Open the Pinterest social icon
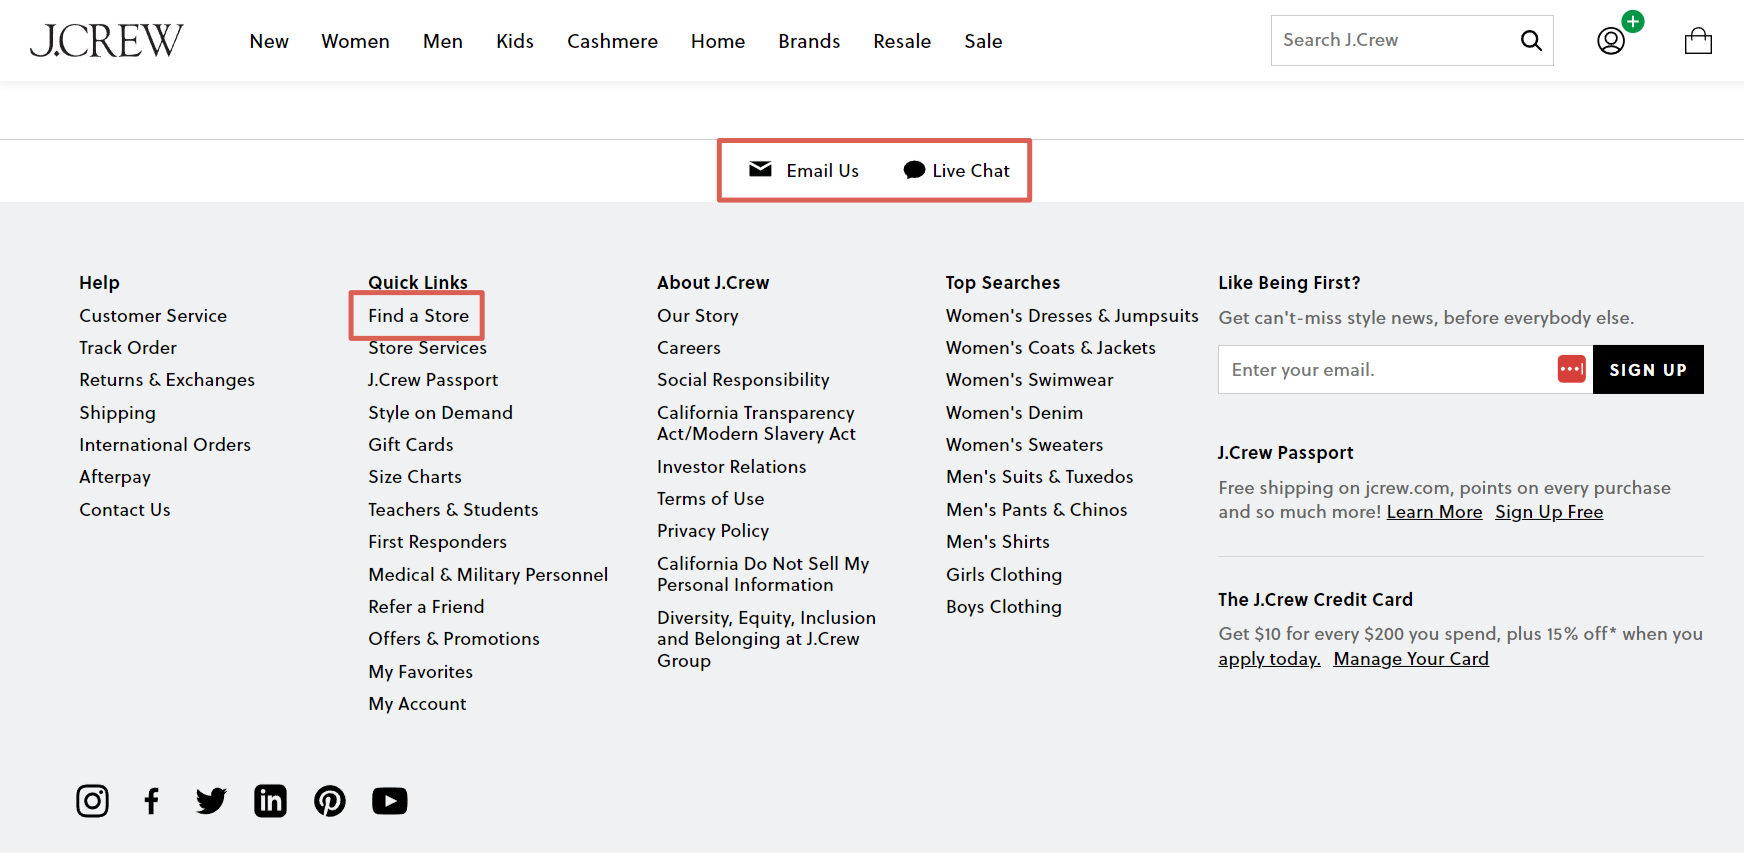This screenshot has height=853, width=1744. pyautogui.click(x=330, y=801)
